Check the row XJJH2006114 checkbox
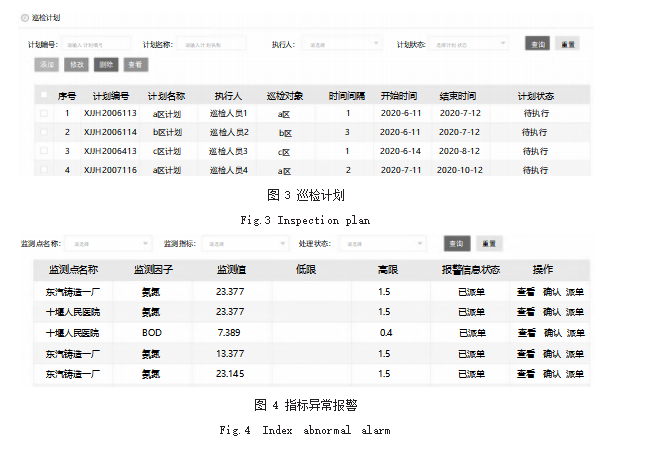This screenshot has width=647, height=458. (44, 132)
